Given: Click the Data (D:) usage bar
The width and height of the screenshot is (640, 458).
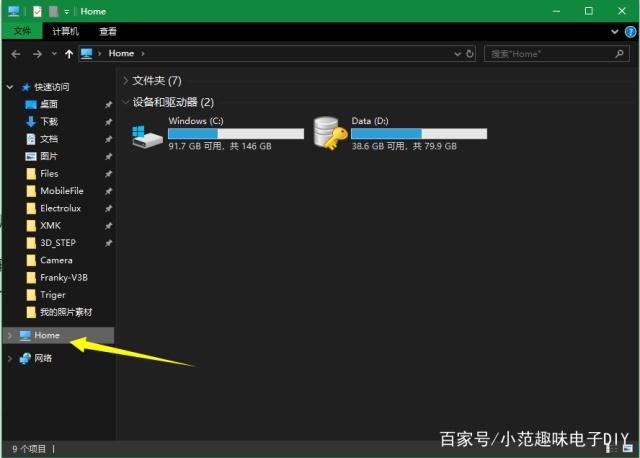Looking at the screenshot, I should click(x=419, y=134).
